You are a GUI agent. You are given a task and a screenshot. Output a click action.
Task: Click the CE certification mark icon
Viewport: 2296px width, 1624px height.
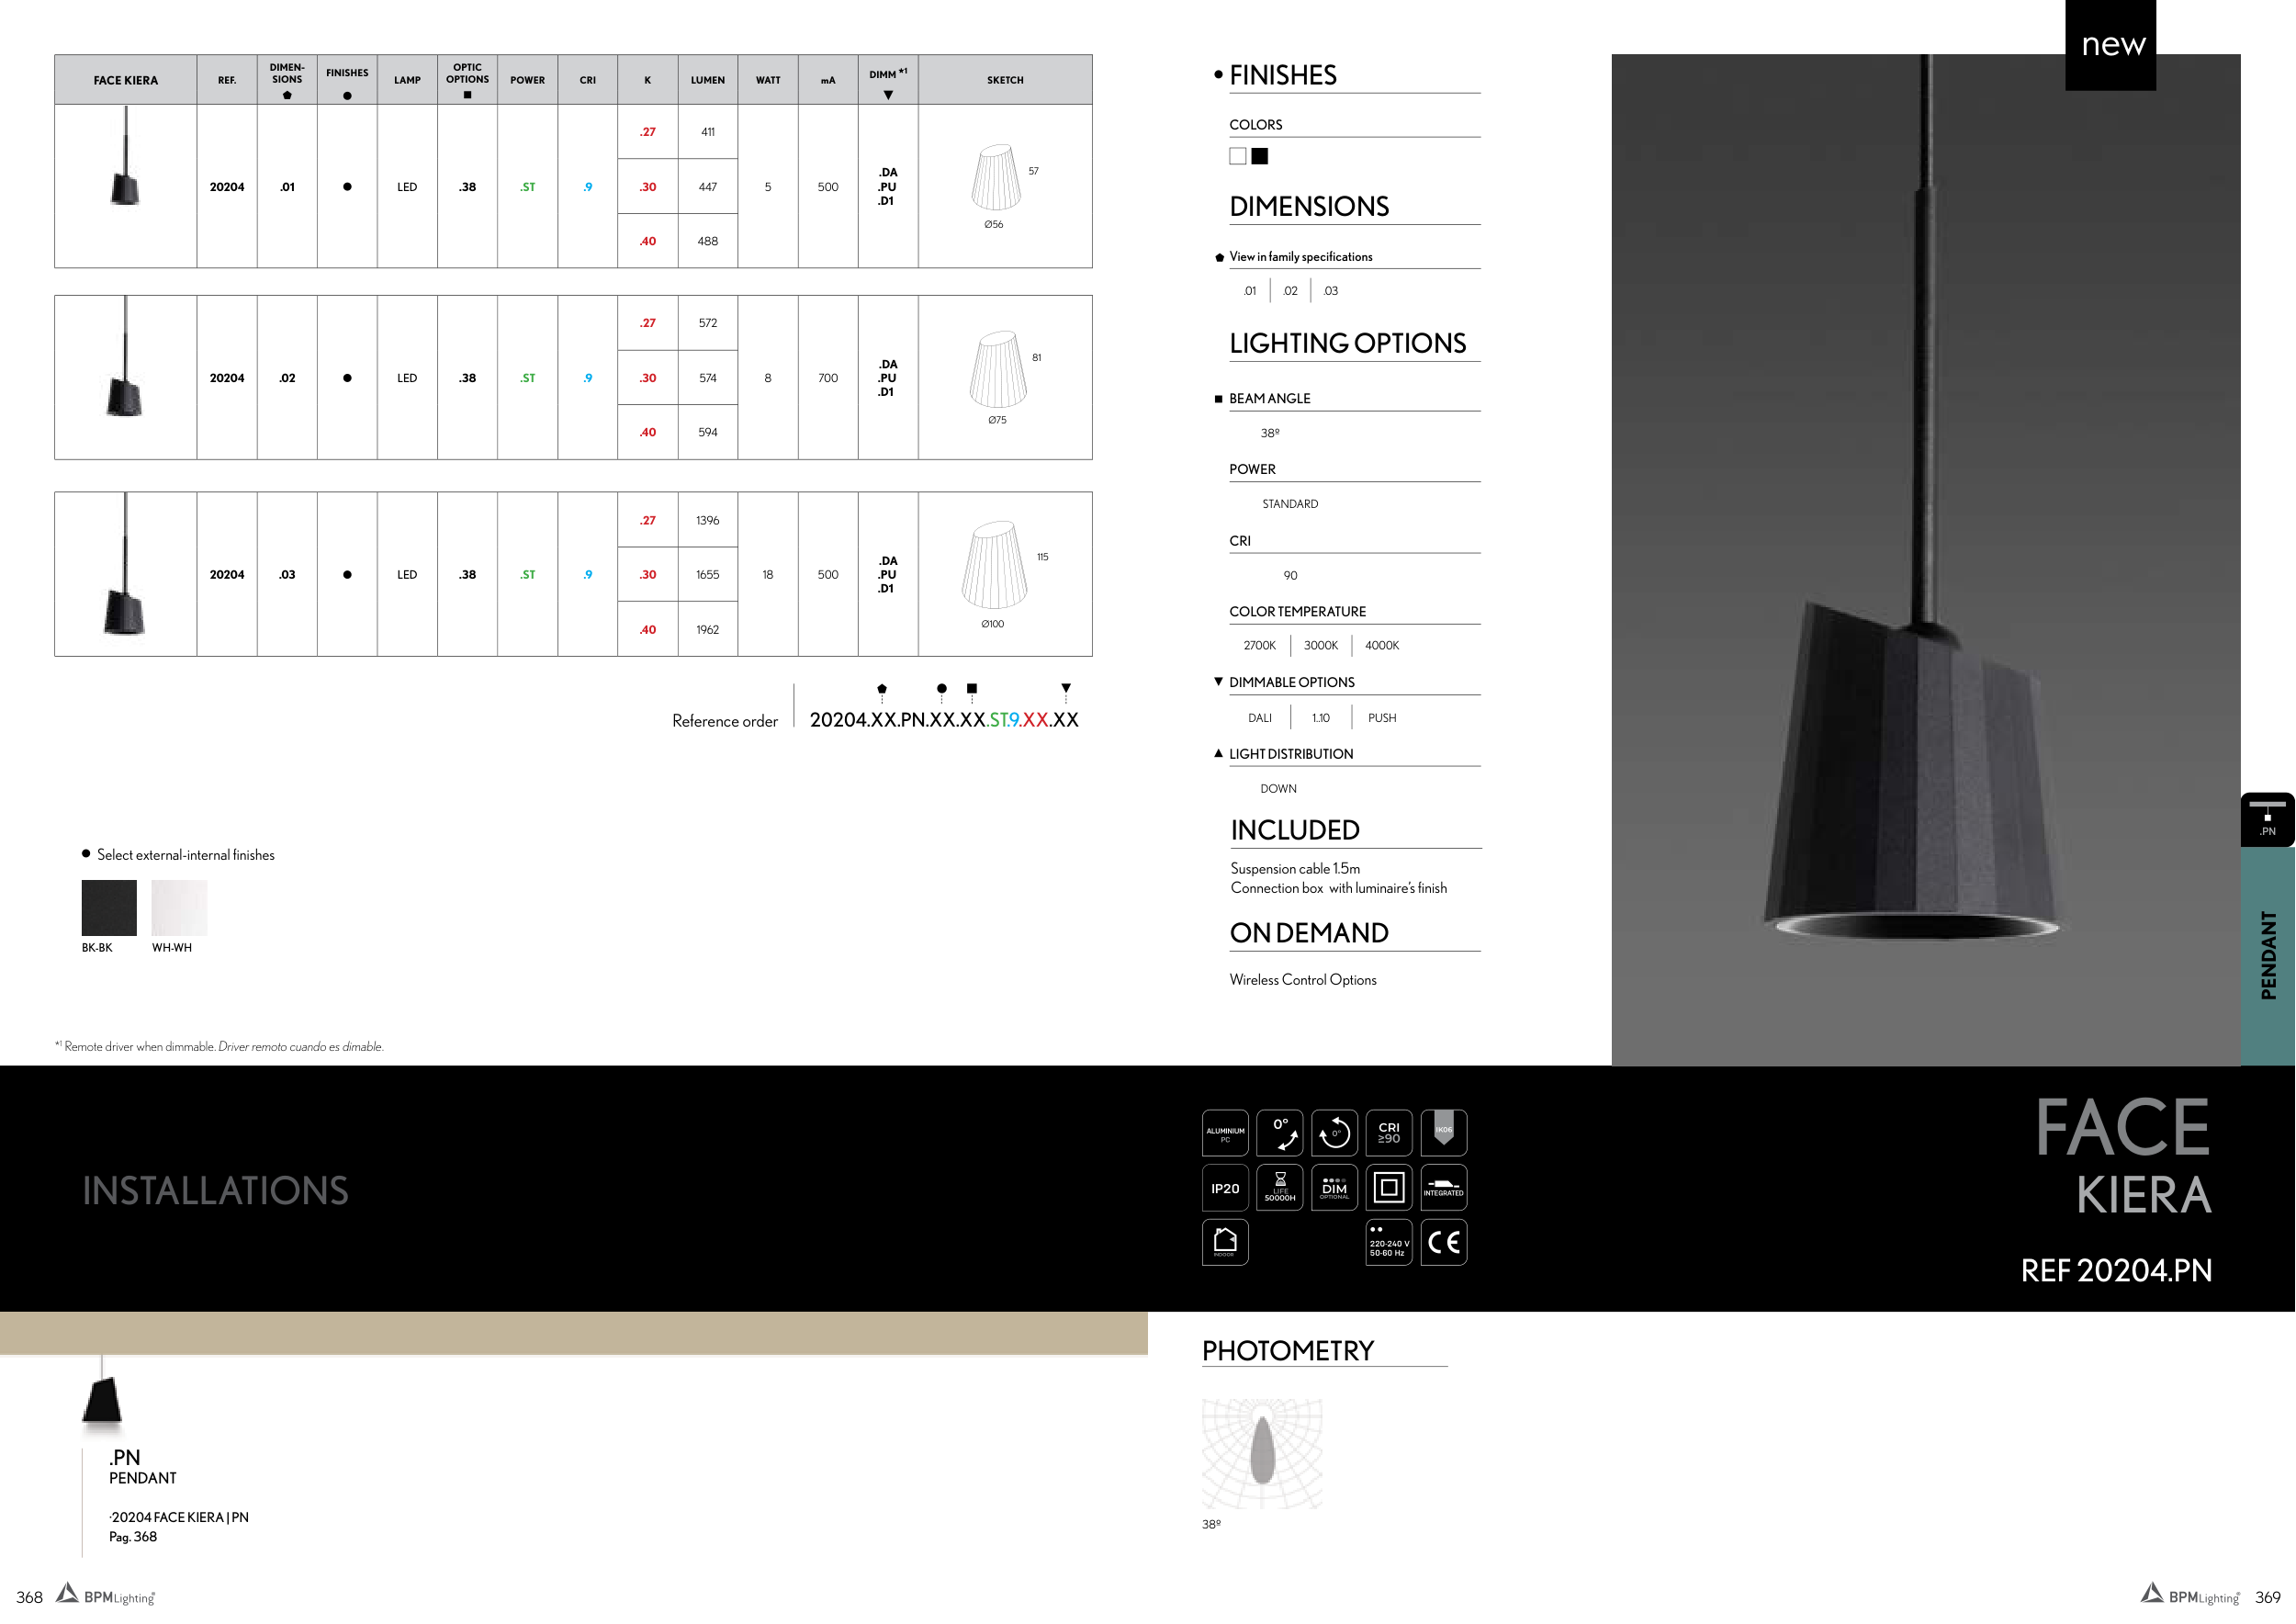(1443, 1242)
